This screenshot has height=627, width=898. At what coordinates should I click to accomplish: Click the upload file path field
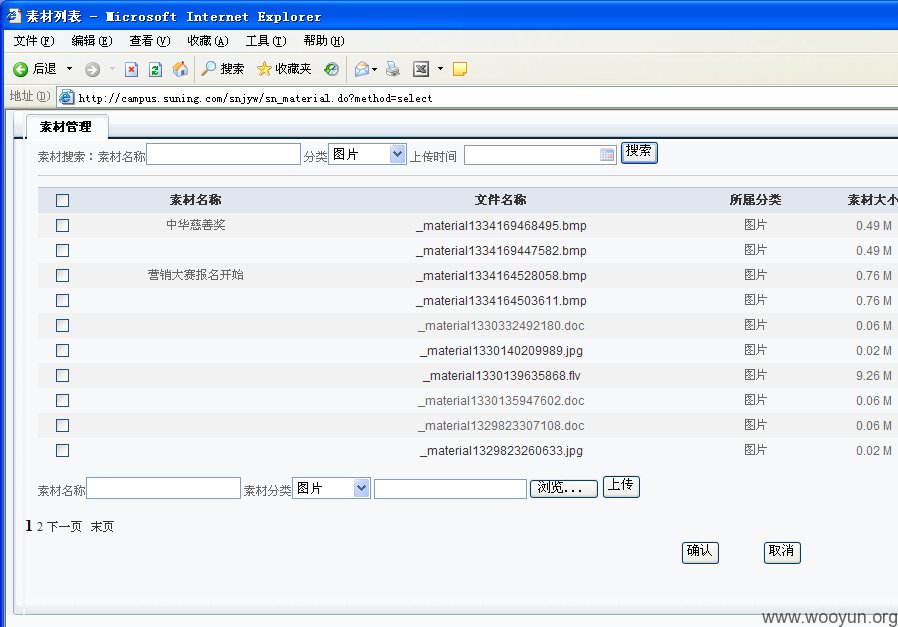(x=450, y=489)
